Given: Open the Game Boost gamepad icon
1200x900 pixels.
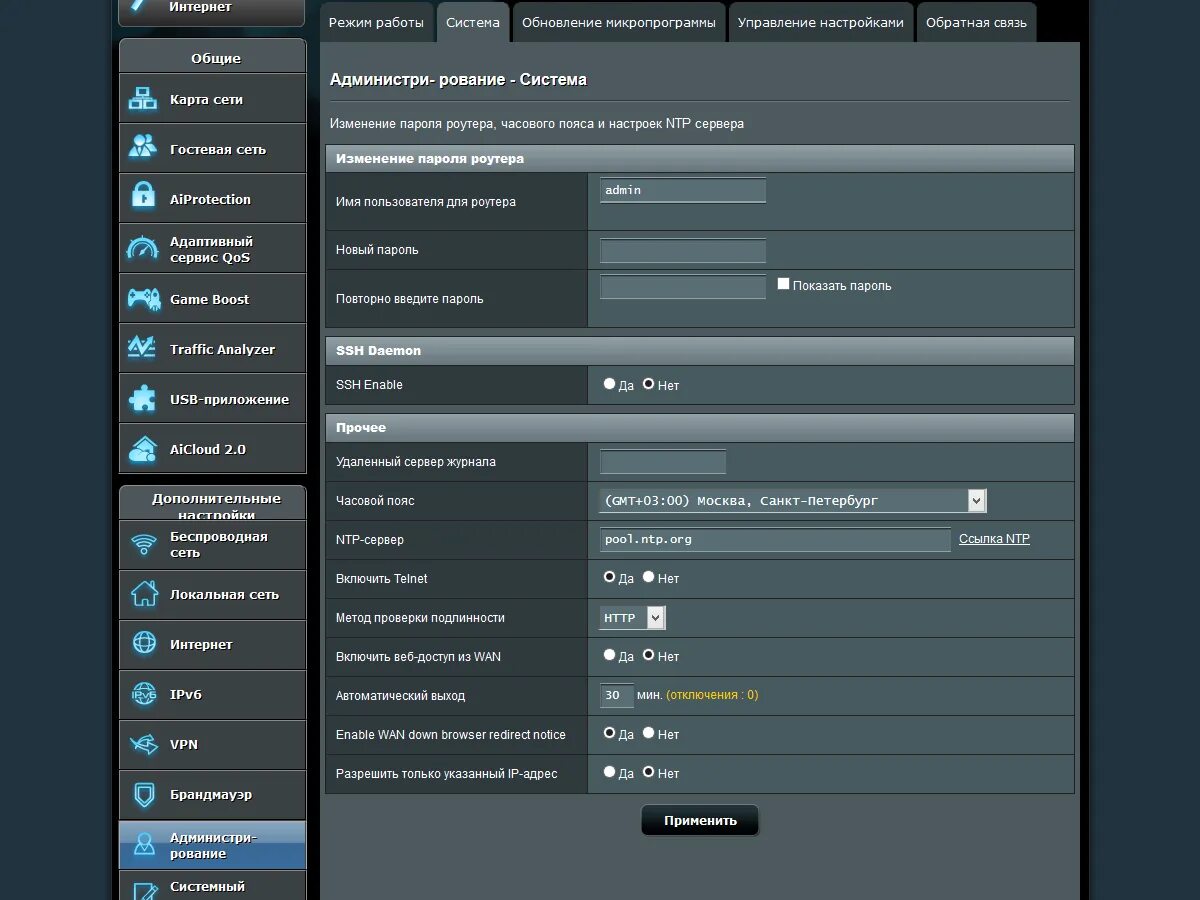Looking at the screenshot, I should point(143,298).
